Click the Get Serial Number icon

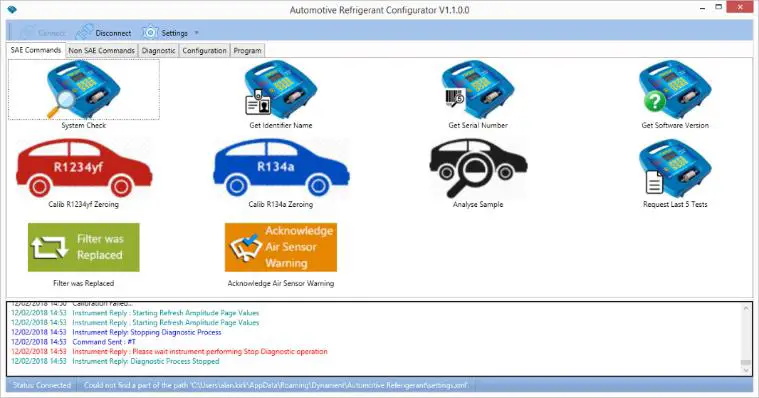tap(478, 90)
